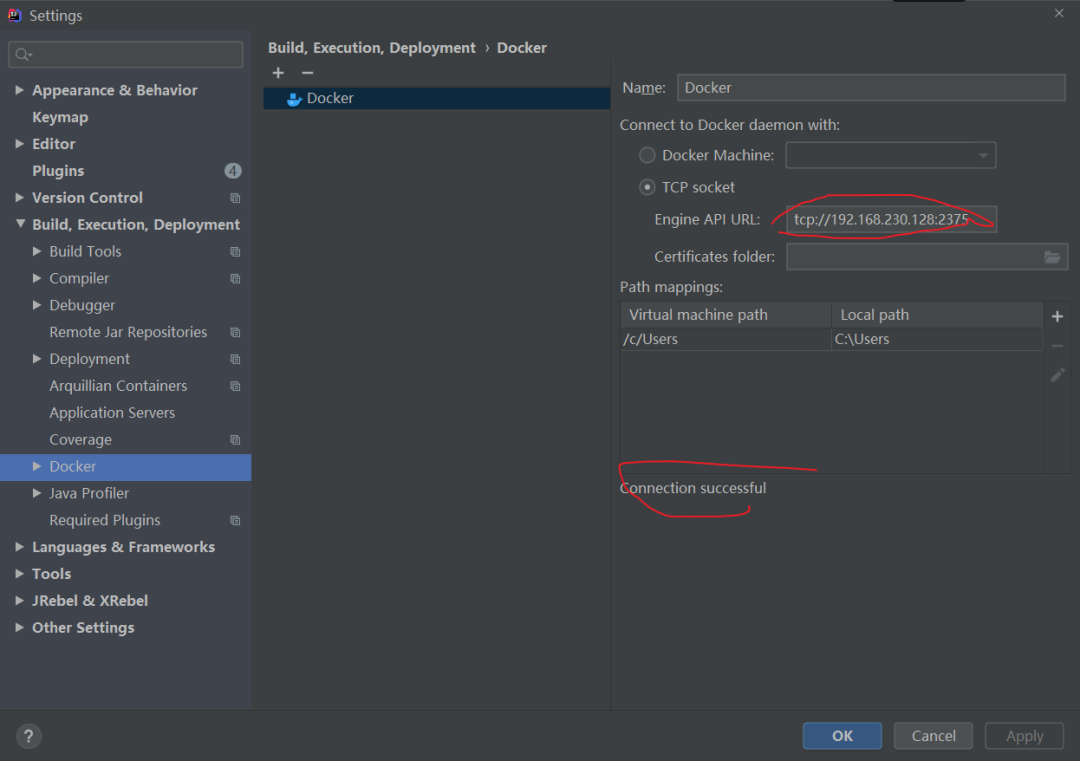
Task: Click project-level icon next to Build Tools
Action: click(x=235, y=252)
